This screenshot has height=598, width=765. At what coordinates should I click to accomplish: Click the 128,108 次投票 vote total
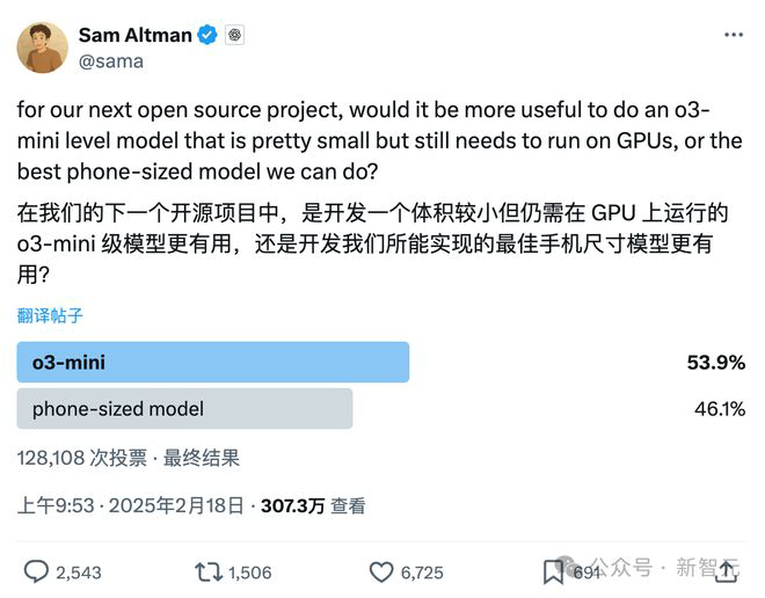(82, 458)
